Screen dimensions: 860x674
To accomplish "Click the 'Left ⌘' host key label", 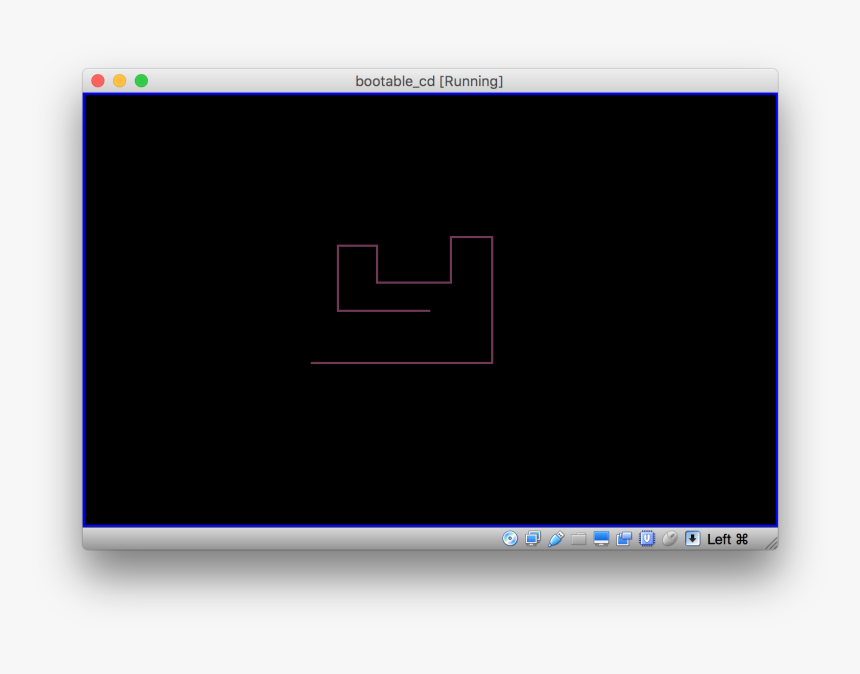I will (727, 539).
